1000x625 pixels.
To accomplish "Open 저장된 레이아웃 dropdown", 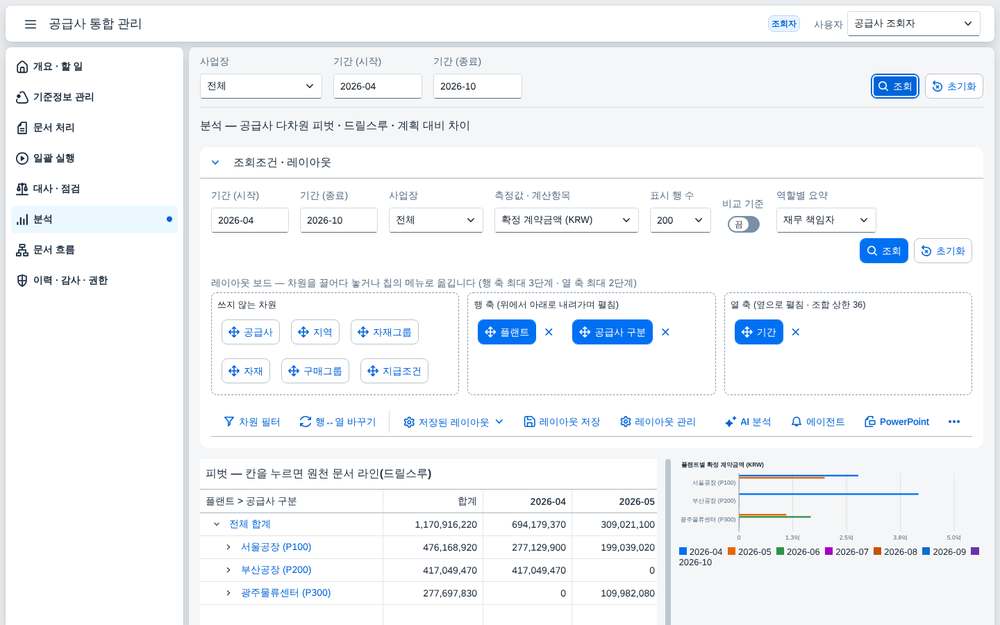I will tap(453, 422).
